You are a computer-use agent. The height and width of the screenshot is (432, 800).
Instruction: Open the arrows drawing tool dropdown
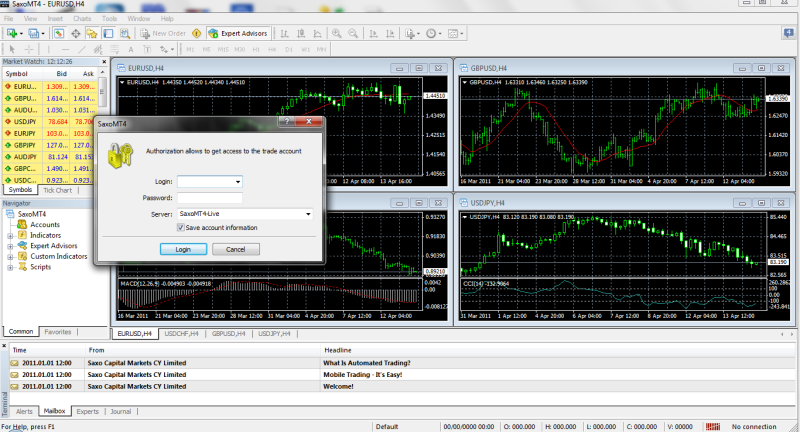[172, 49]
